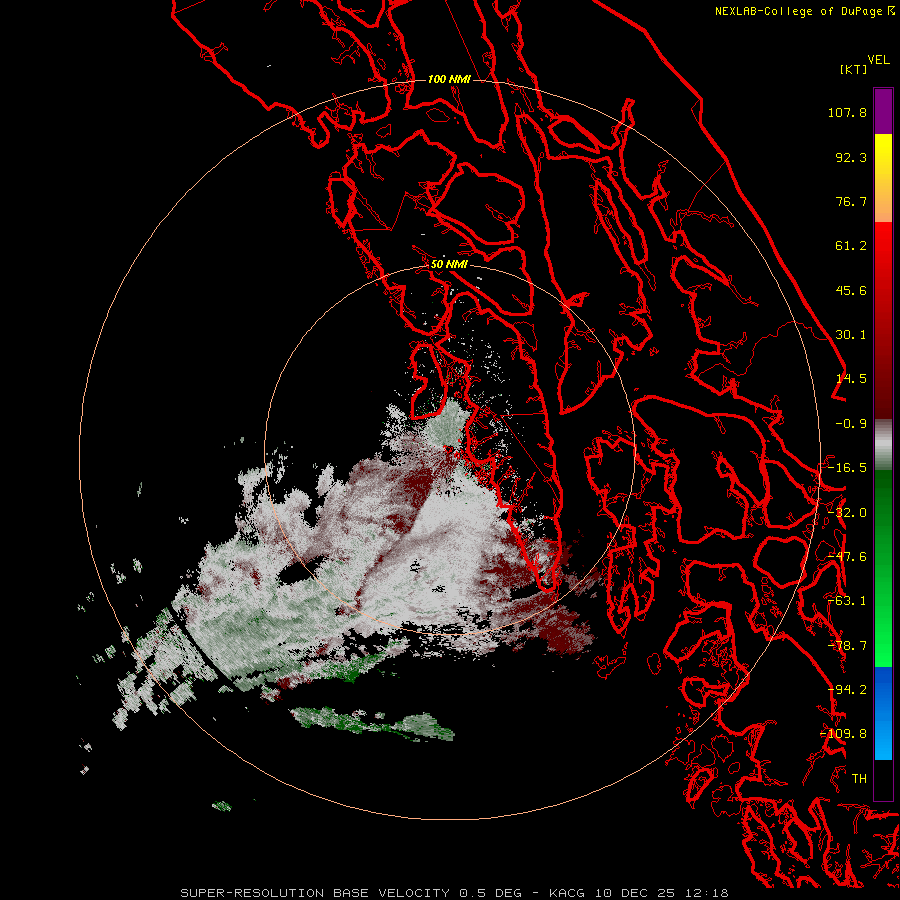Viewport: 900px width, 900px height.
Task: Select the 45.6 scale label
Action: (851, 290)
